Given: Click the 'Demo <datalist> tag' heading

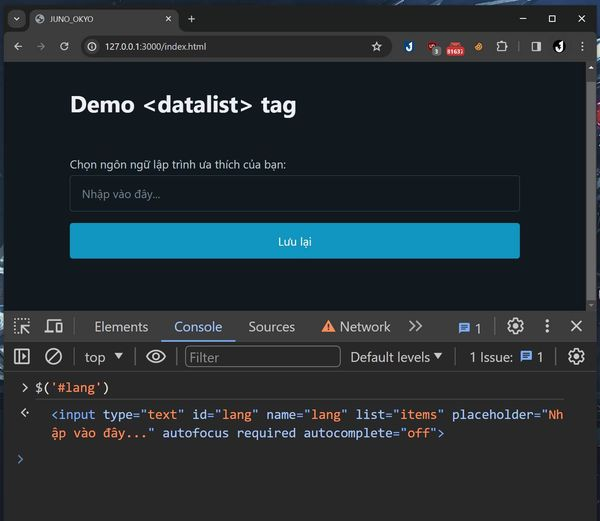Looking at the screenshot, I should 183,105.
